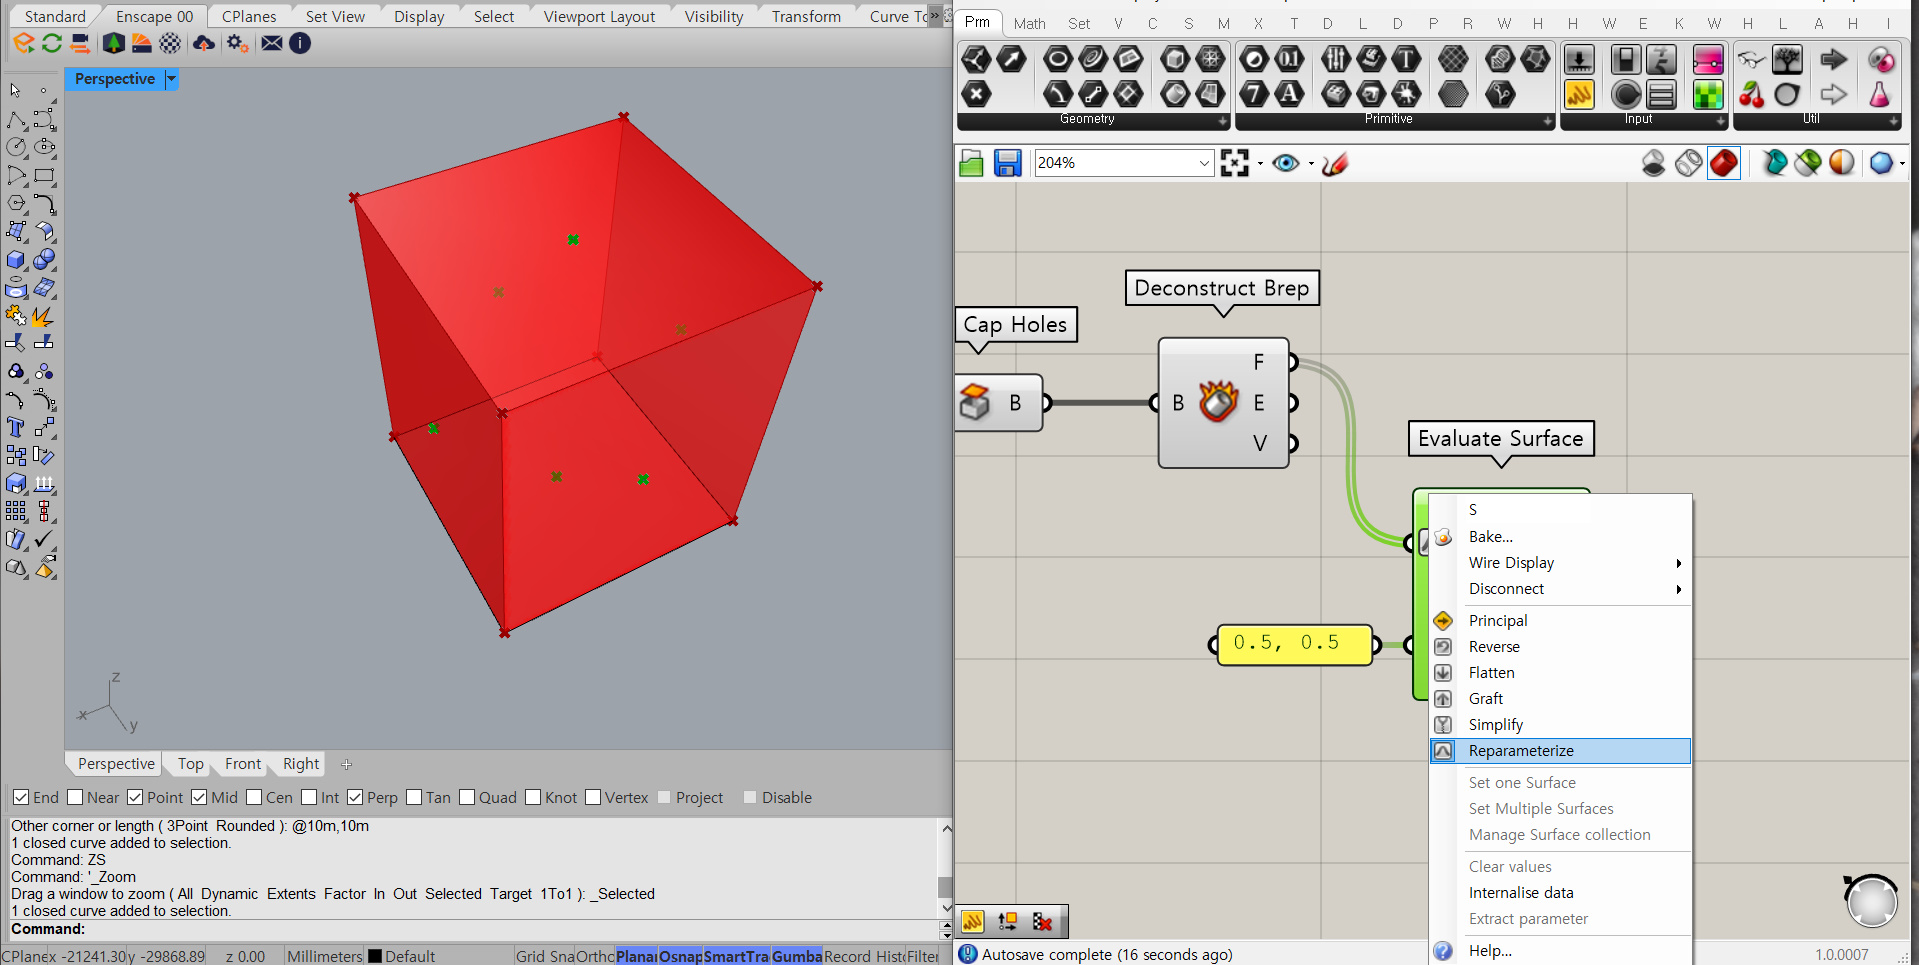Image resolution: width=1919 pixels, height=965 pixels.
Task: Click Internalise data in context menu
Action: pos(1560,893)
